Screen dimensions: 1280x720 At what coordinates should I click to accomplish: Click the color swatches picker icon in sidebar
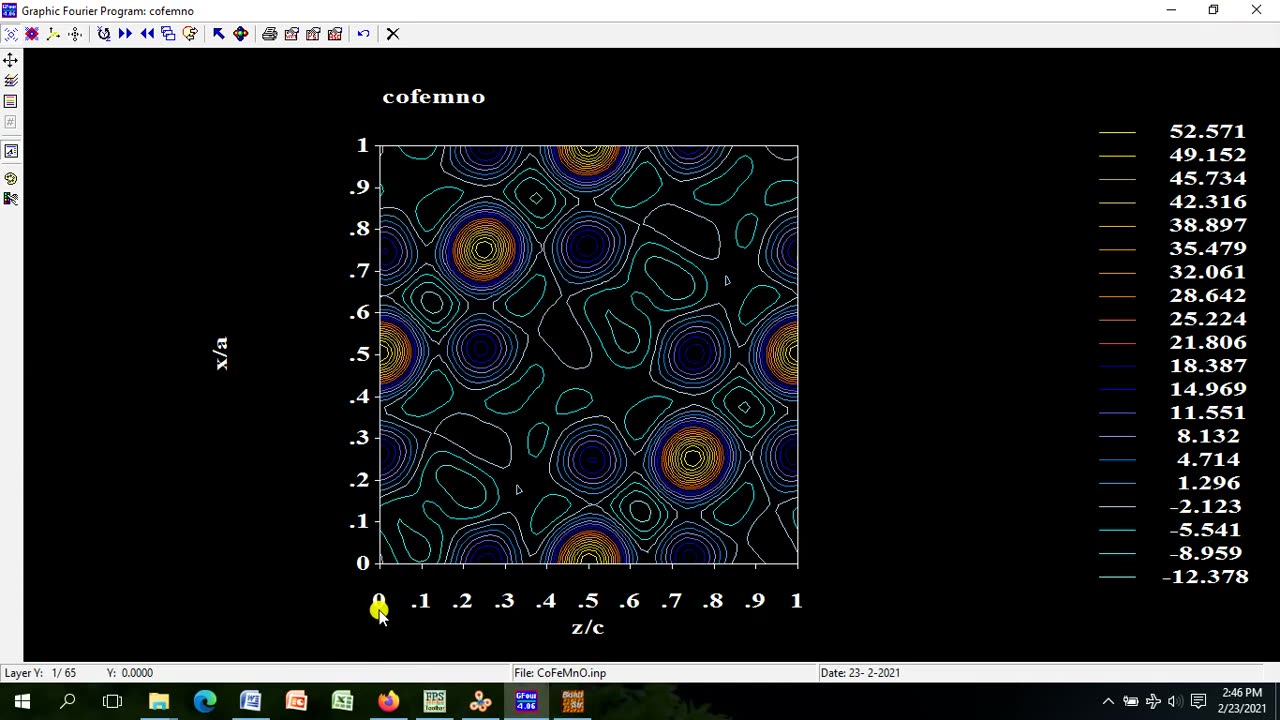[11, 198]
